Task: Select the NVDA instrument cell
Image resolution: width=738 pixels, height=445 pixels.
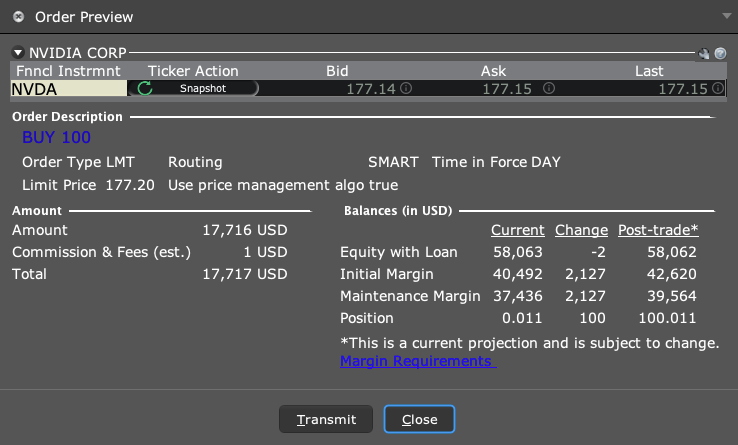Action: 69,89
